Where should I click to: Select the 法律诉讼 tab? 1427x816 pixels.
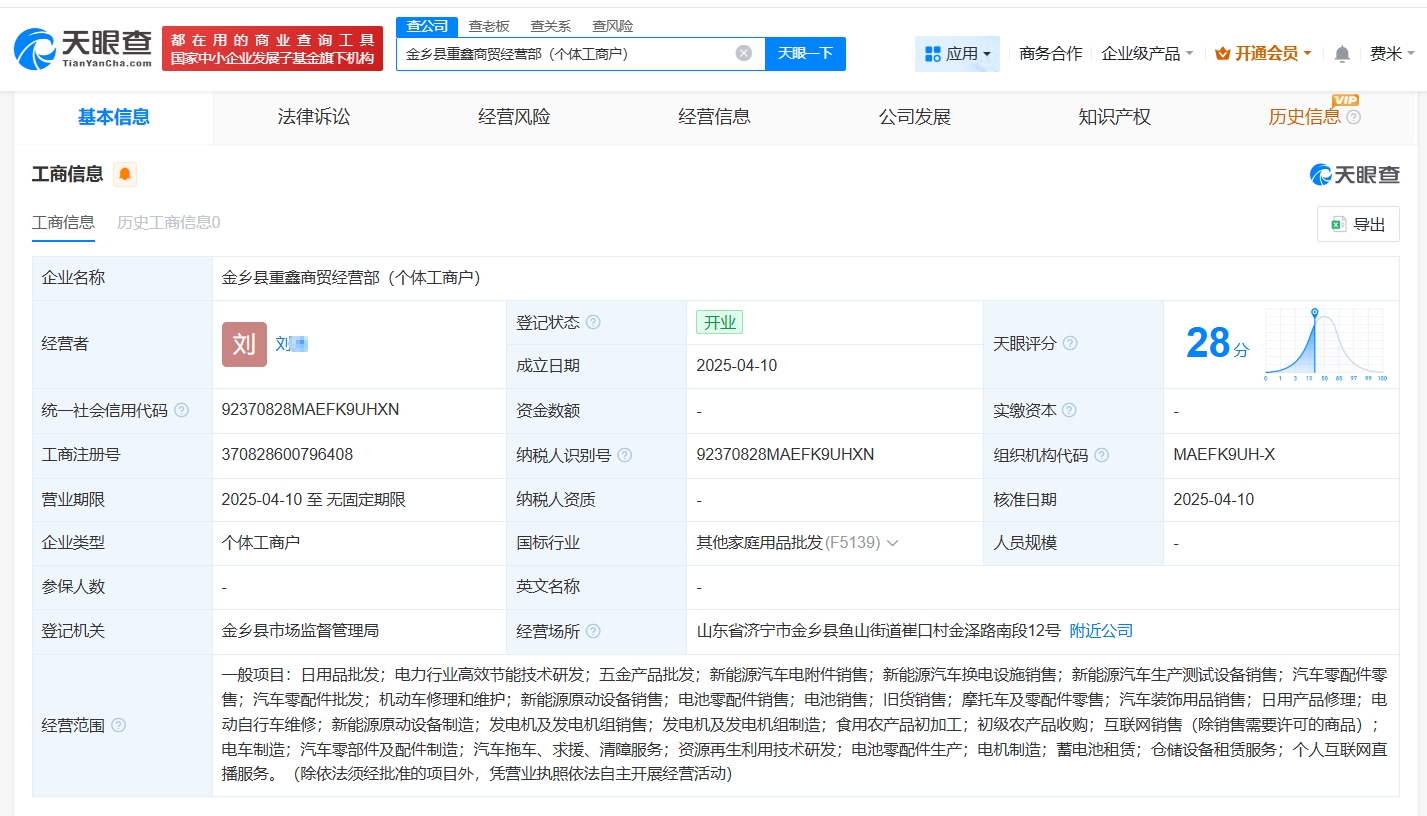(314, 117)
